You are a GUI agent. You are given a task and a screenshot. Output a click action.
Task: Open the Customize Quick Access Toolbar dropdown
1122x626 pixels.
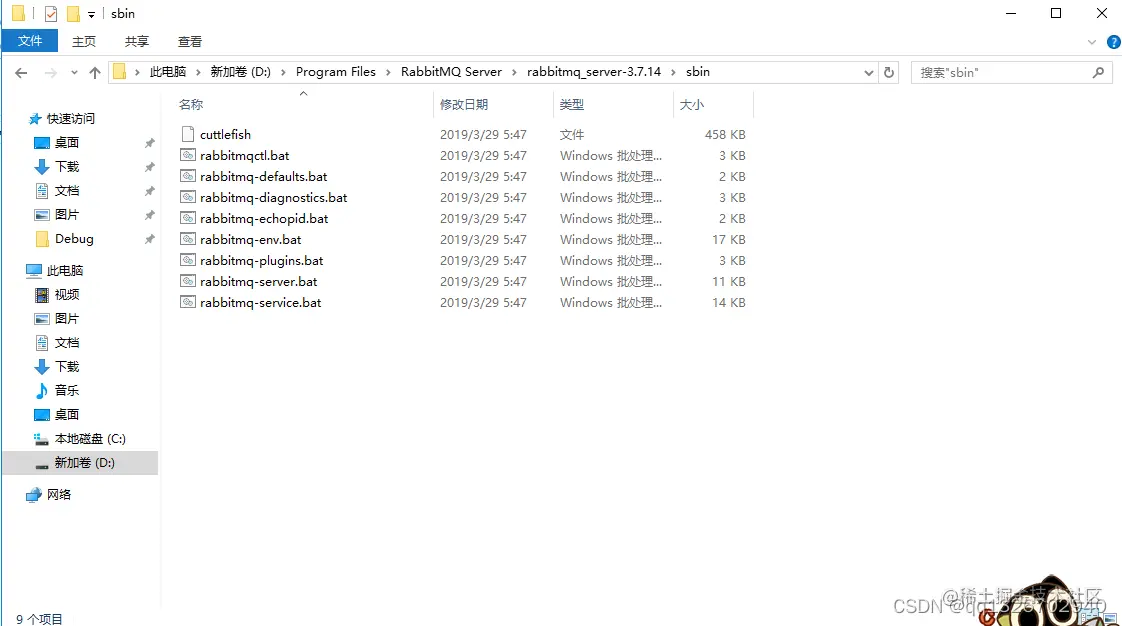[x=91, y=14]
